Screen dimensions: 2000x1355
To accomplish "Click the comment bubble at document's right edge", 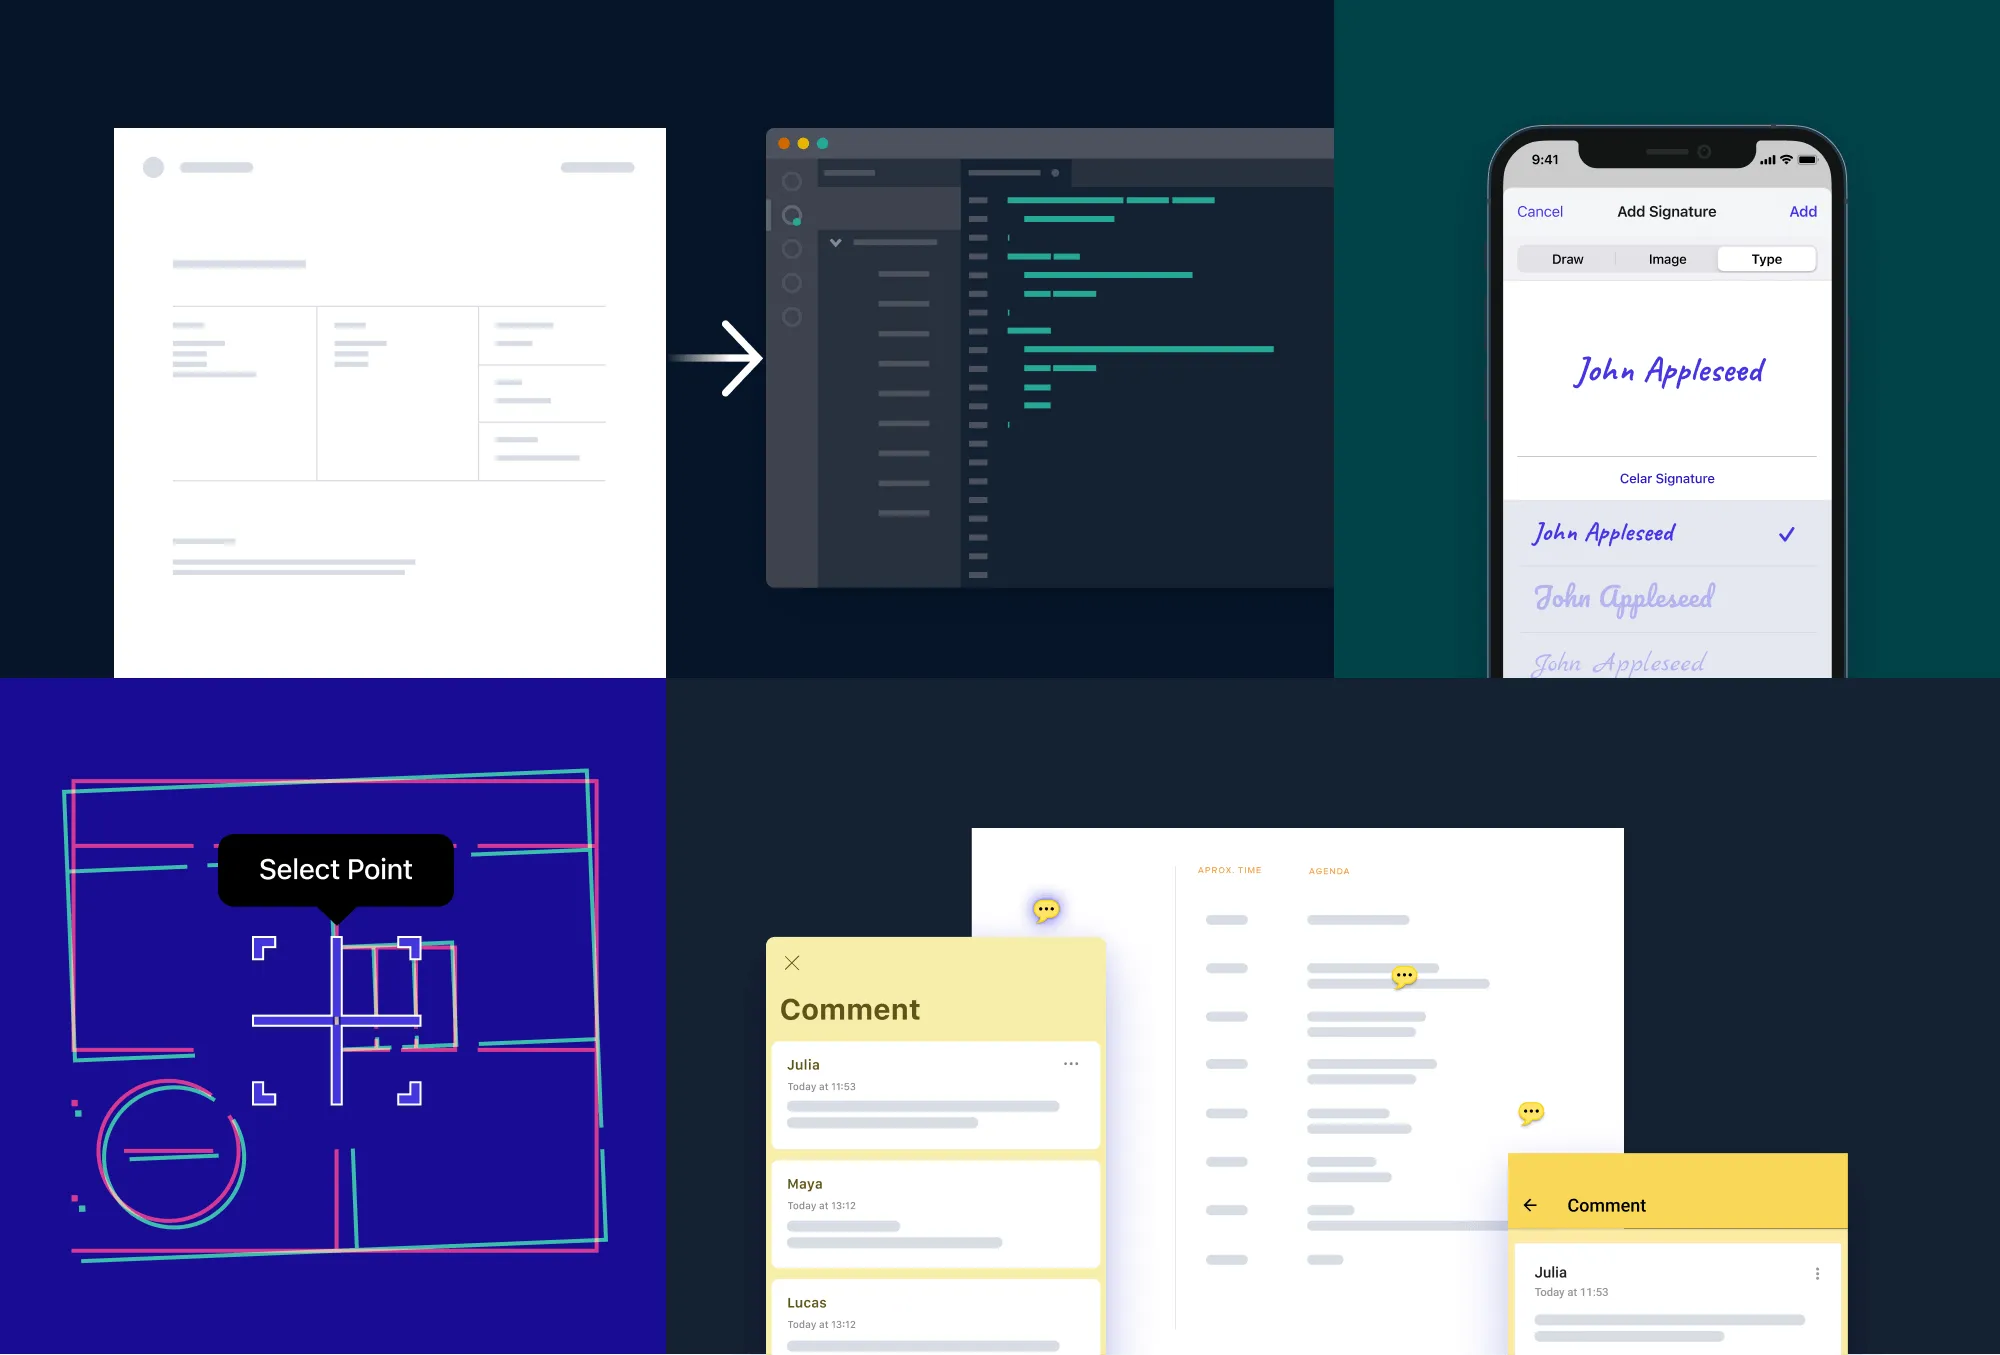I will [1531, 1112].
